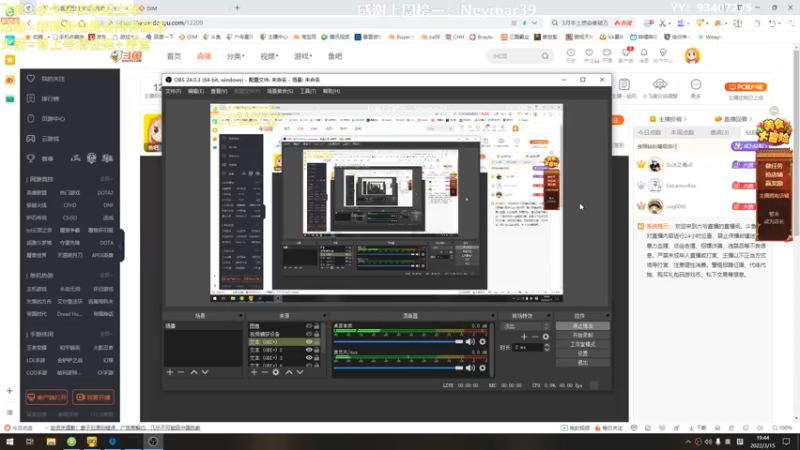
Task: Toggle lock on the image source
Action: (317, 326)
